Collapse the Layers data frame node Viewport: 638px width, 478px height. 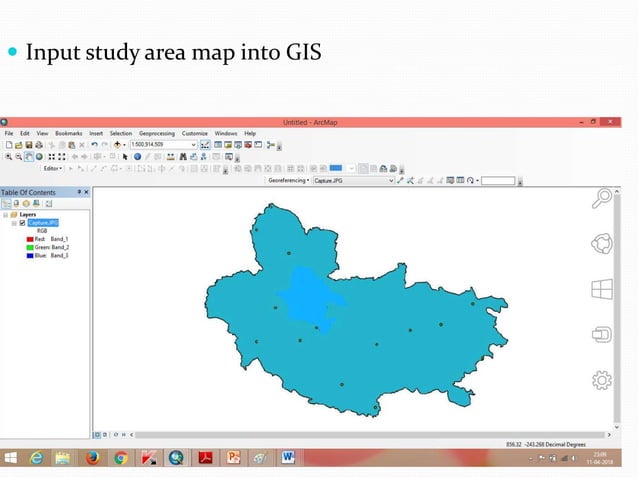[6, 215]
